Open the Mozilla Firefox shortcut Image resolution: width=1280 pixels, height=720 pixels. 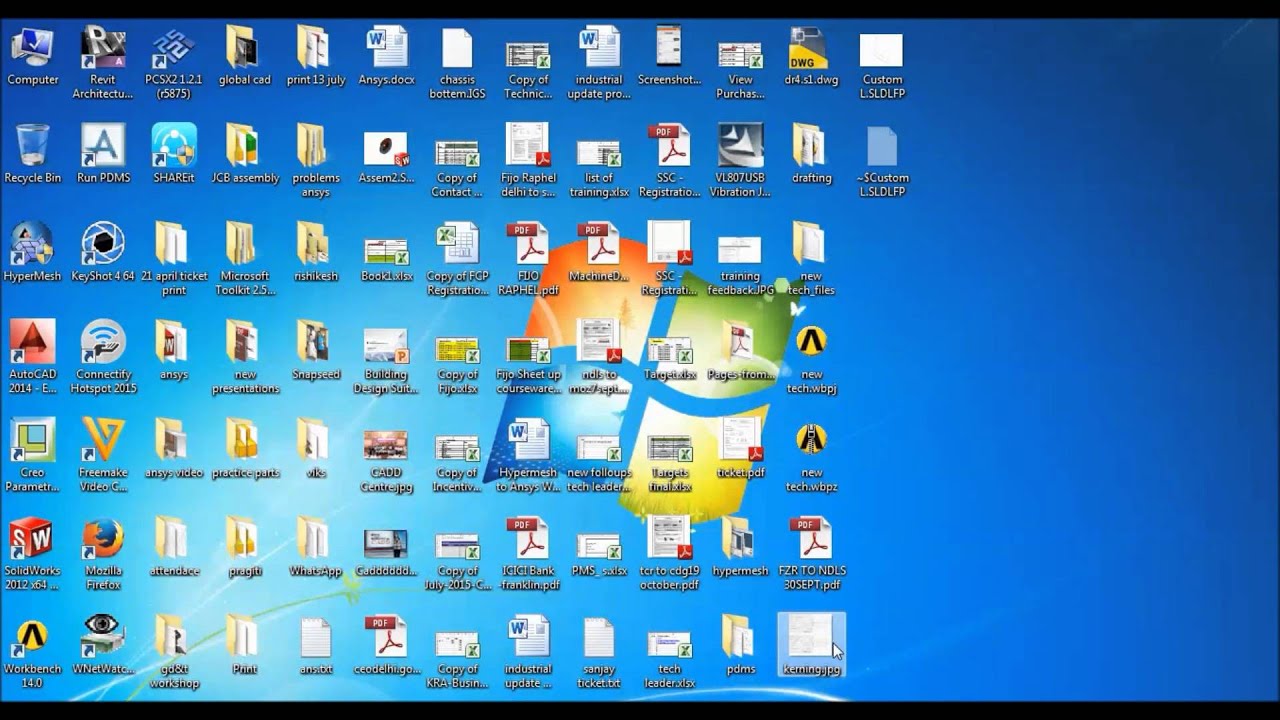[x=103, y=553]
